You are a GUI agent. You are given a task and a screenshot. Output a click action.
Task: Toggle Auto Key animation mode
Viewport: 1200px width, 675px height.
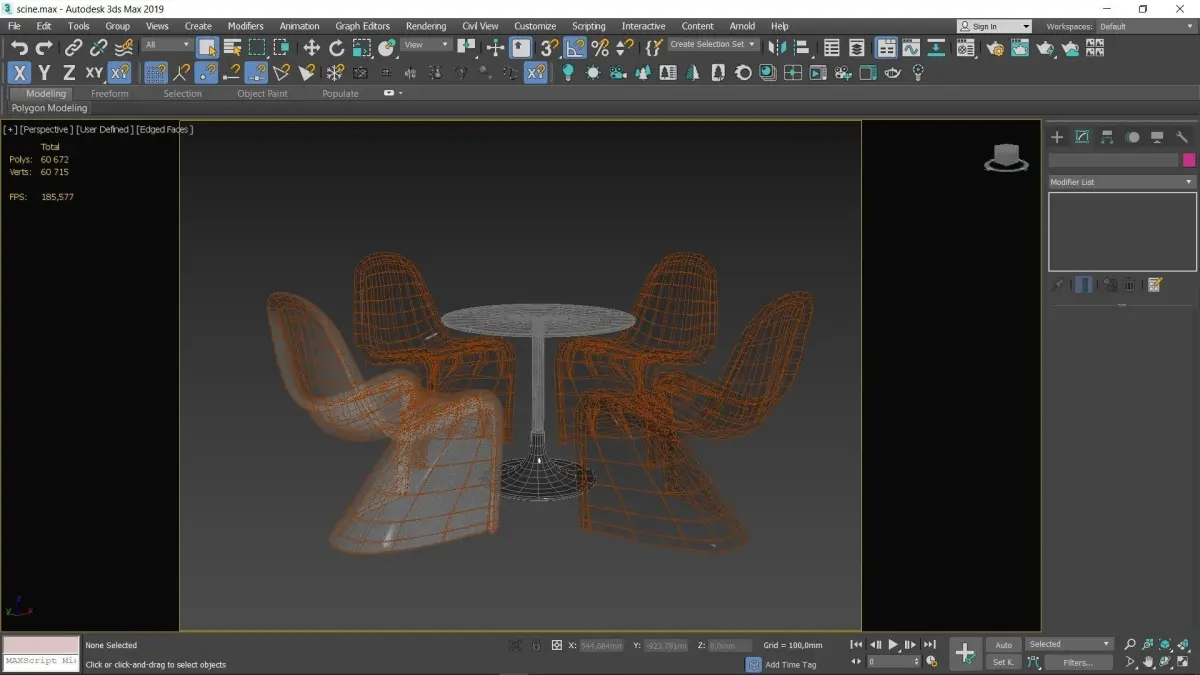[x=1003, y=645]
